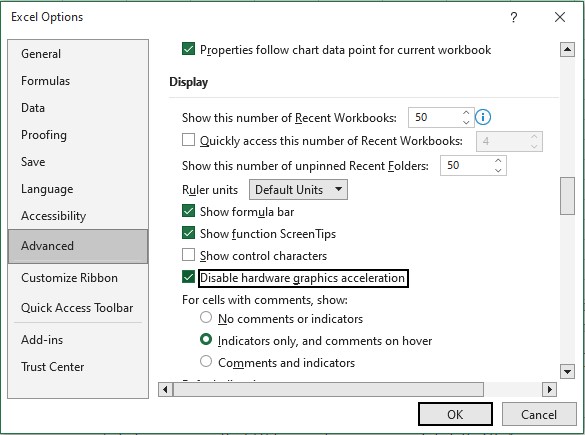Open the dialog Help question mark
The image size is (585, 435).
pyautogui.click(x=514, y=17)
